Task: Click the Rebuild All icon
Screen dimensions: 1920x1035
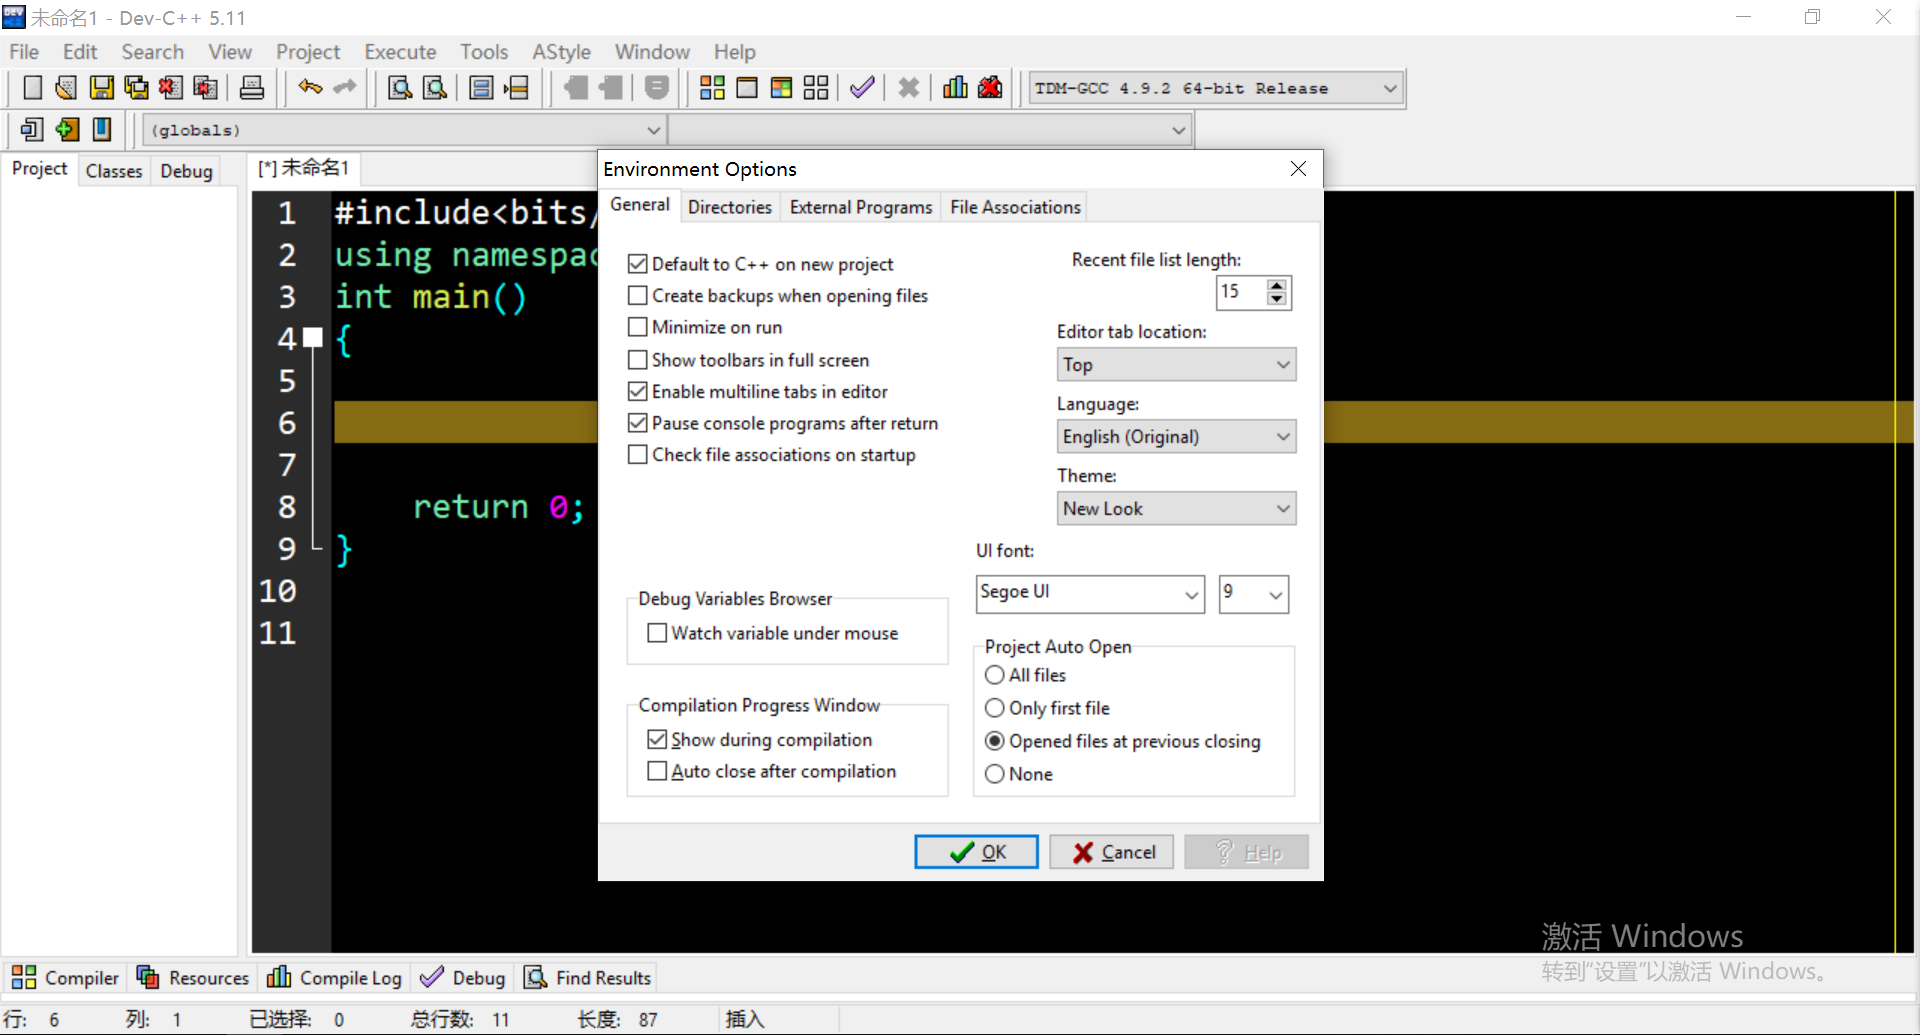Action: pyautogui.click(x=816, y=88)
